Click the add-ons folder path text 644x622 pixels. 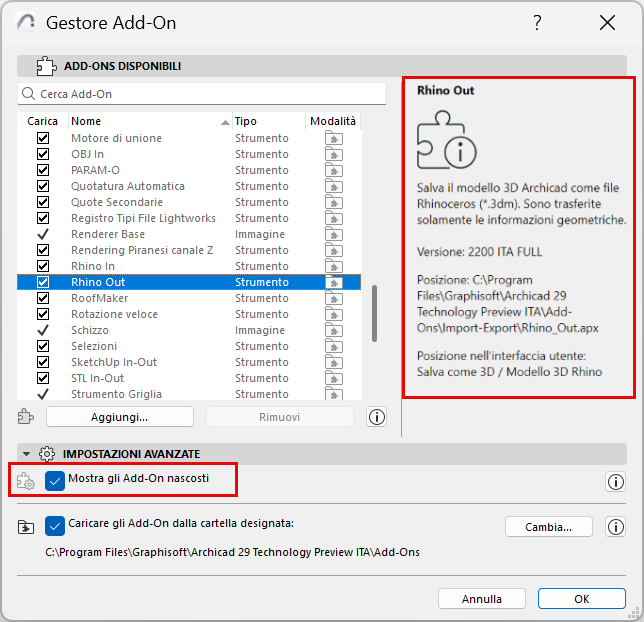coord(232,552)
